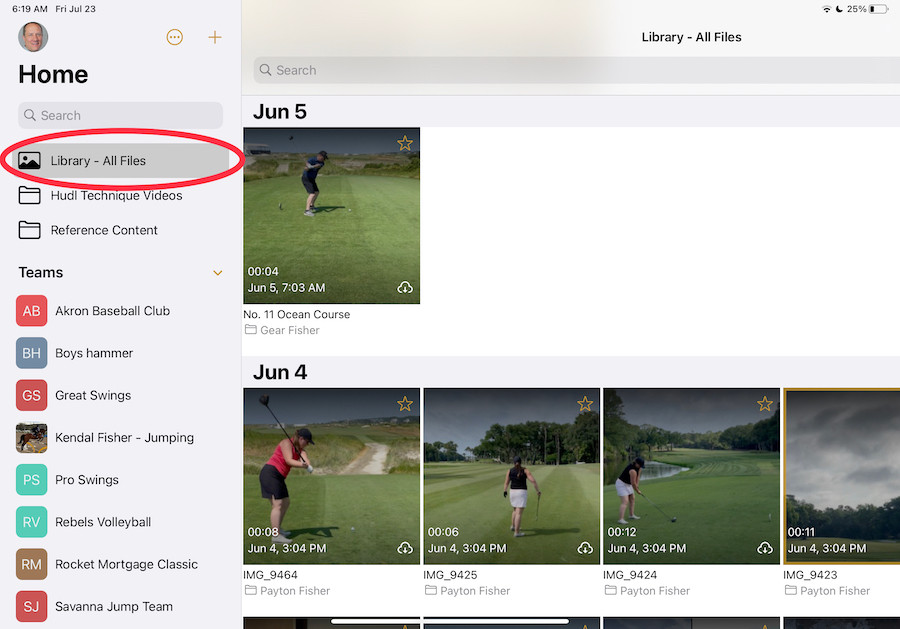Viewport: 900px width, 629px height.
Task: Open Akron Baseball Club team
Action: [x=121, y=311]
